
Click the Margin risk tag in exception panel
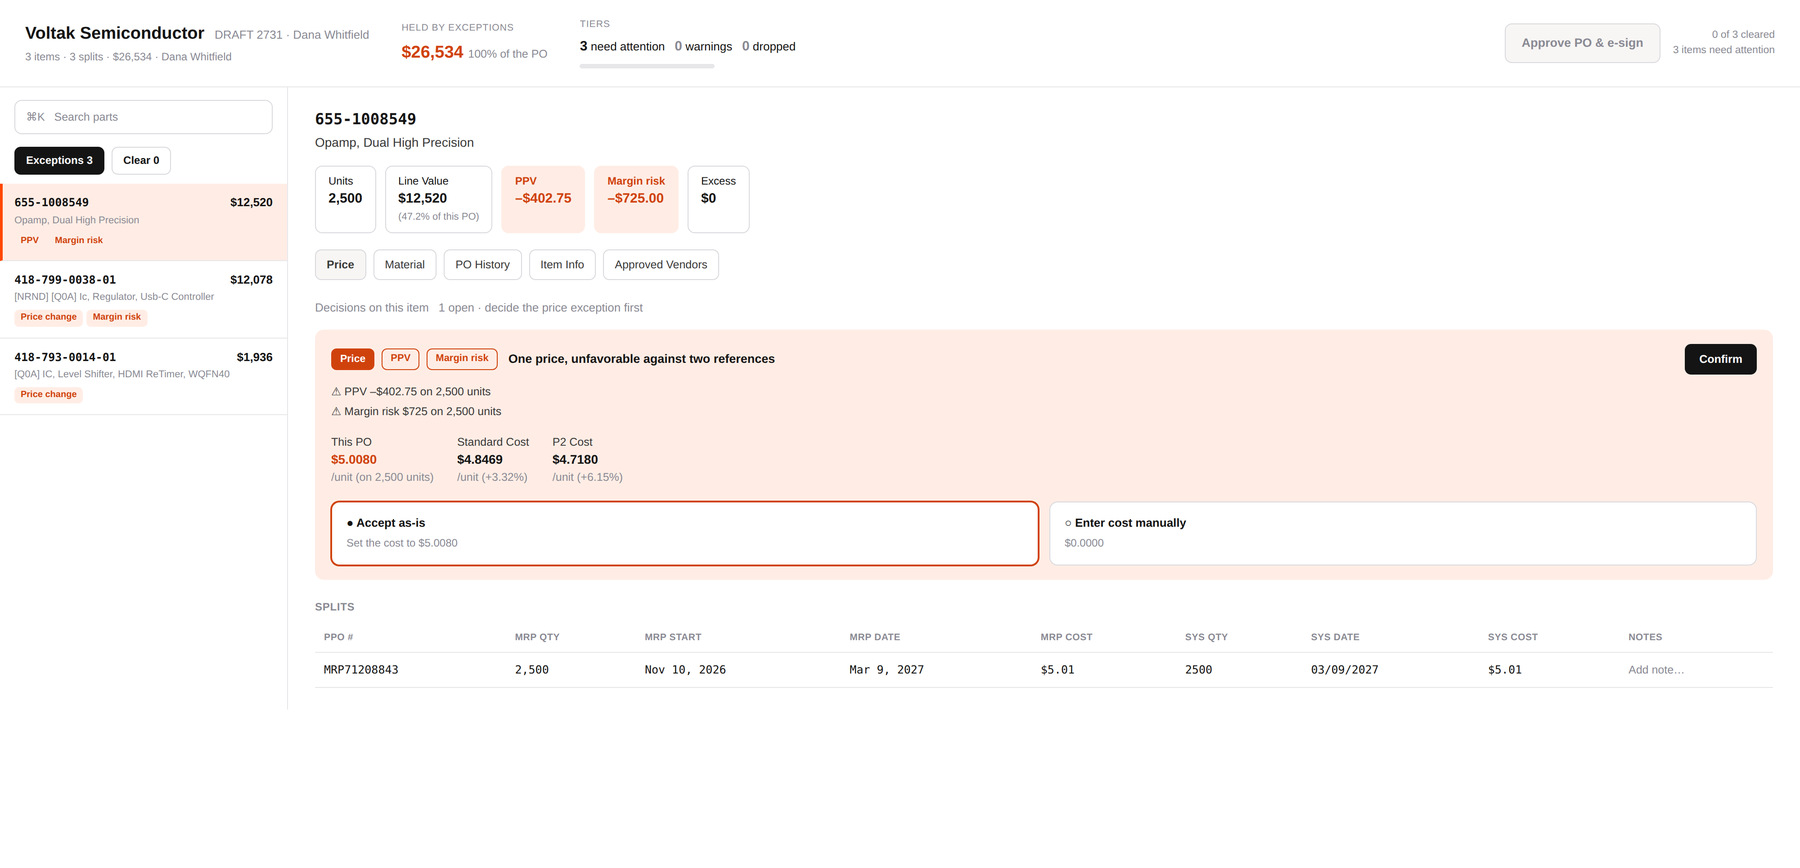pos(462,359)
